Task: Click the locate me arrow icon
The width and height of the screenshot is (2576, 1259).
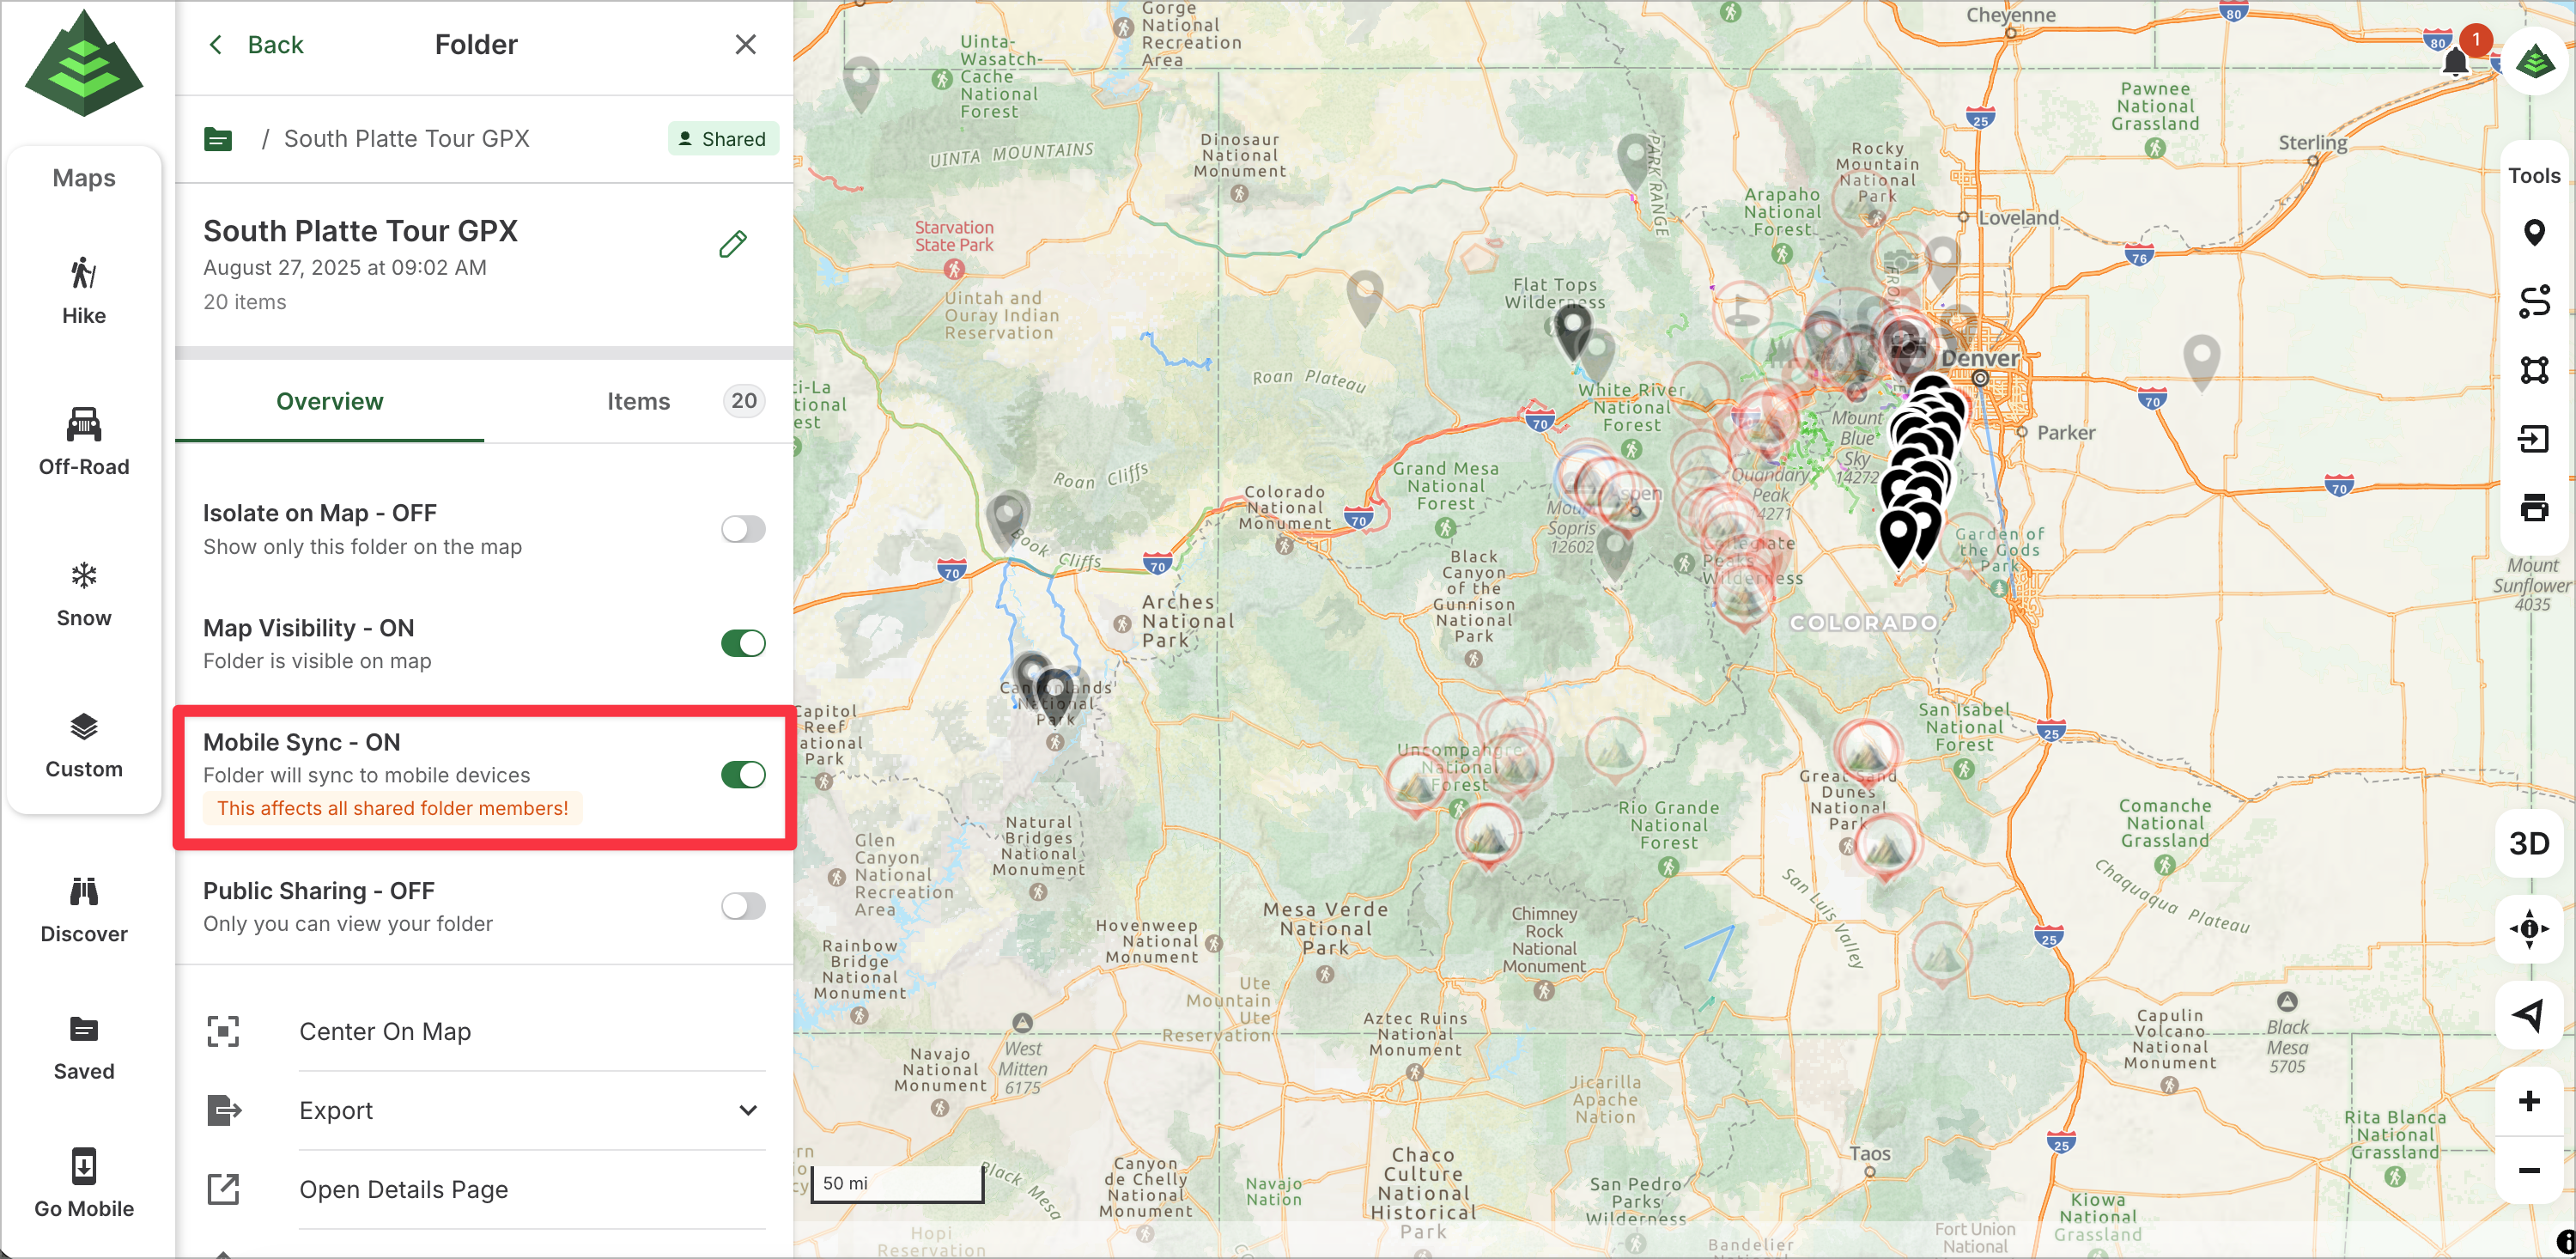Action: 2529,1015
